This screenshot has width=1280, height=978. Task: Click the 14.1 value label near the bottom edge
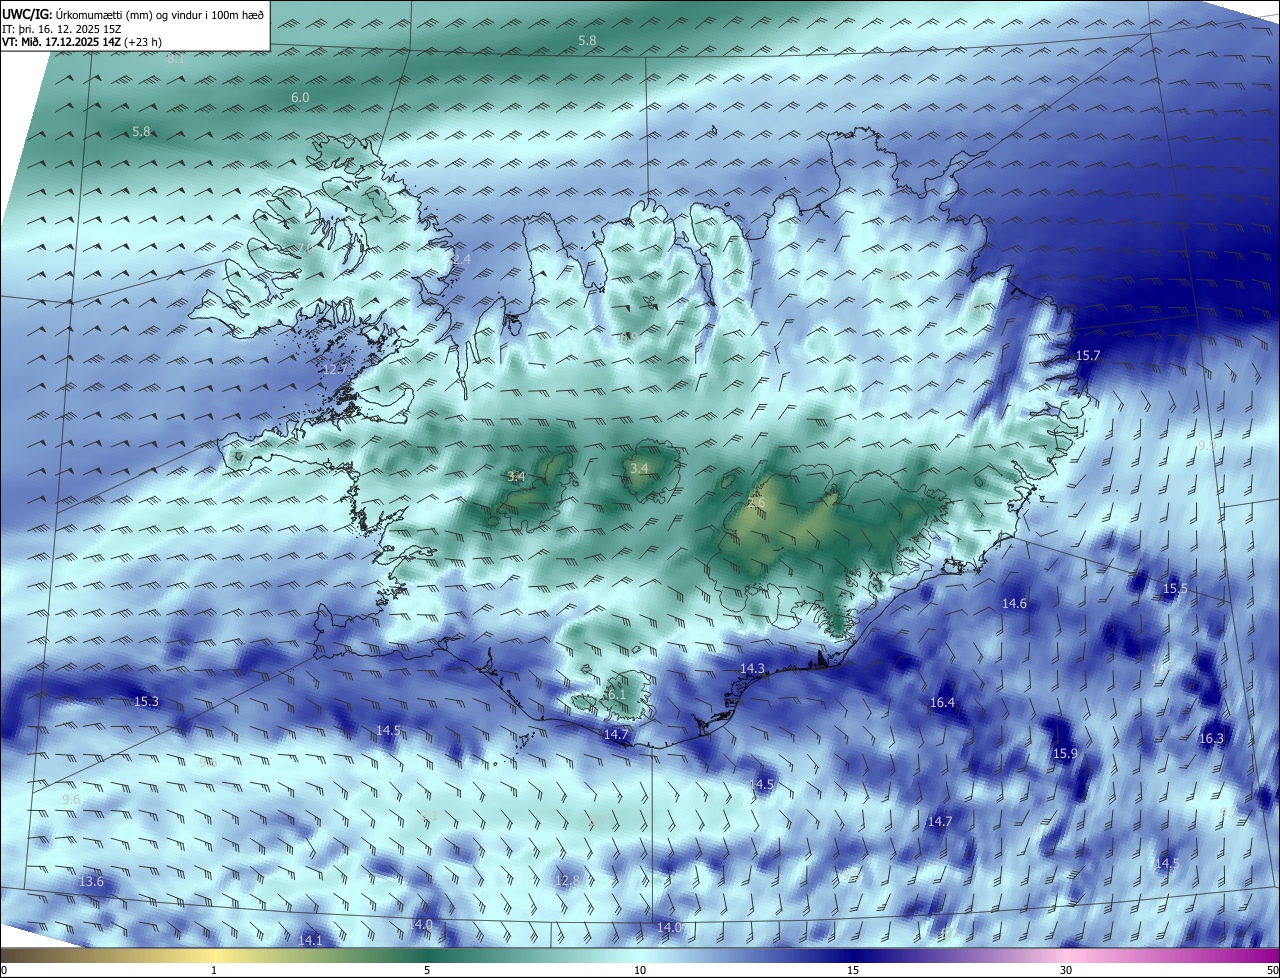pyautogui.click(x=311, y=940)
